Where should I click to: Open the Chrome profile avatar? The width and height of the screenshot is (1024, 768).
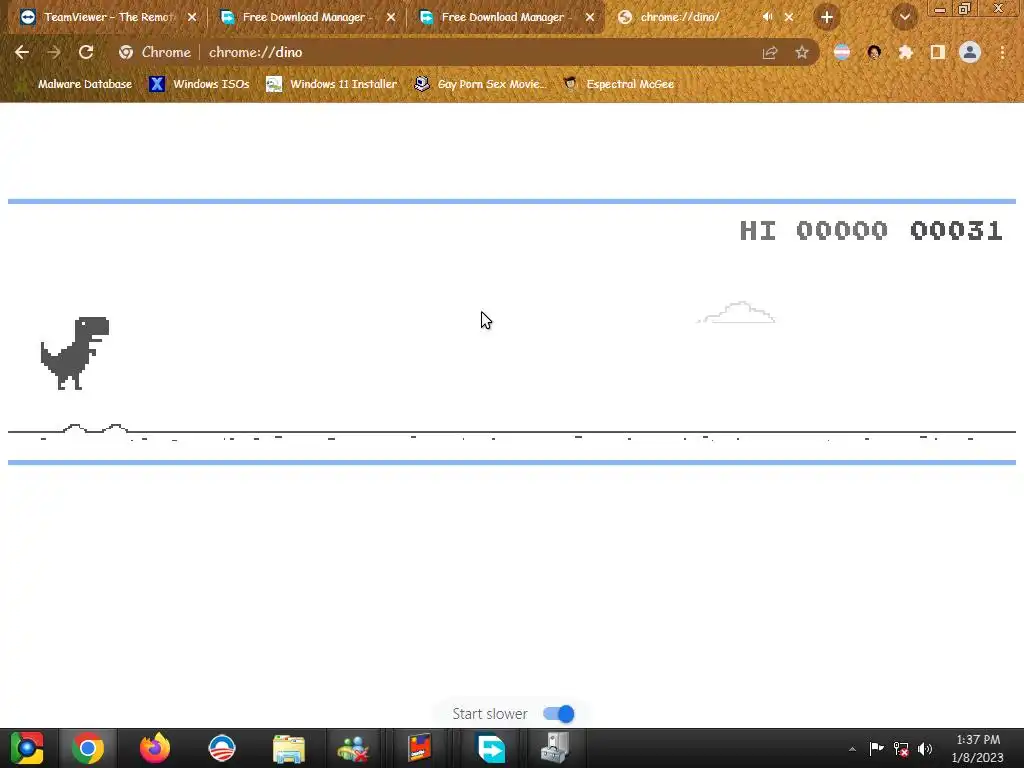[x=970, y=52]
